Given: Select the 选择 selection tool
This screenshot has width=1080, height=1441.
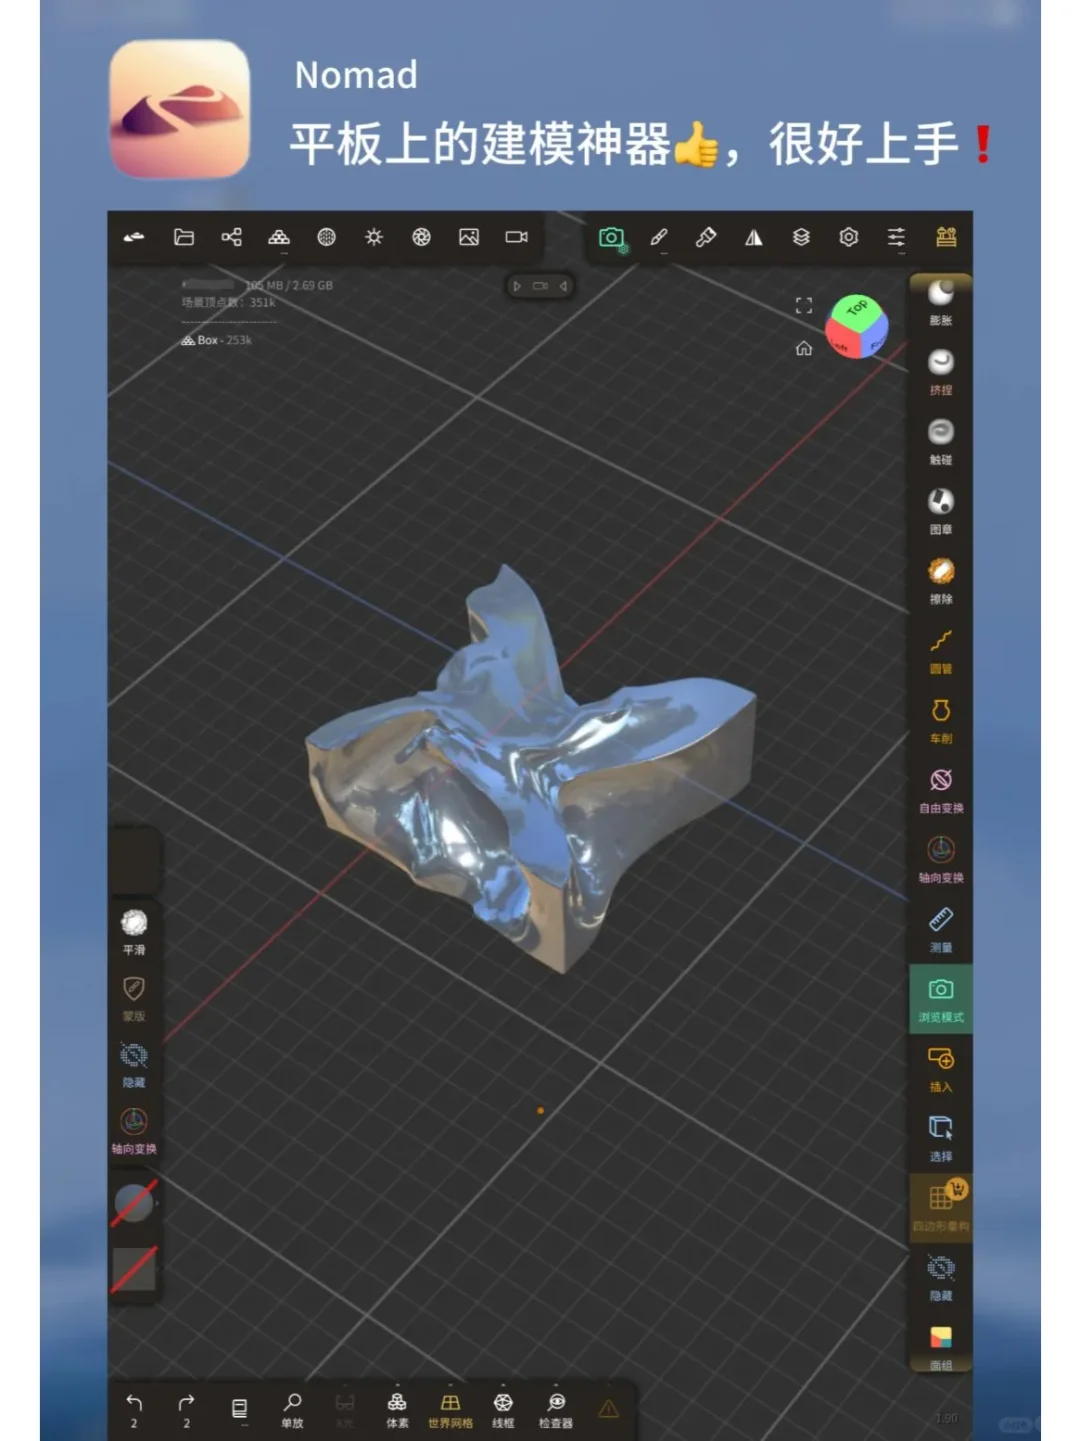Looking at the screenshot, I should [x=941, y=1139].
